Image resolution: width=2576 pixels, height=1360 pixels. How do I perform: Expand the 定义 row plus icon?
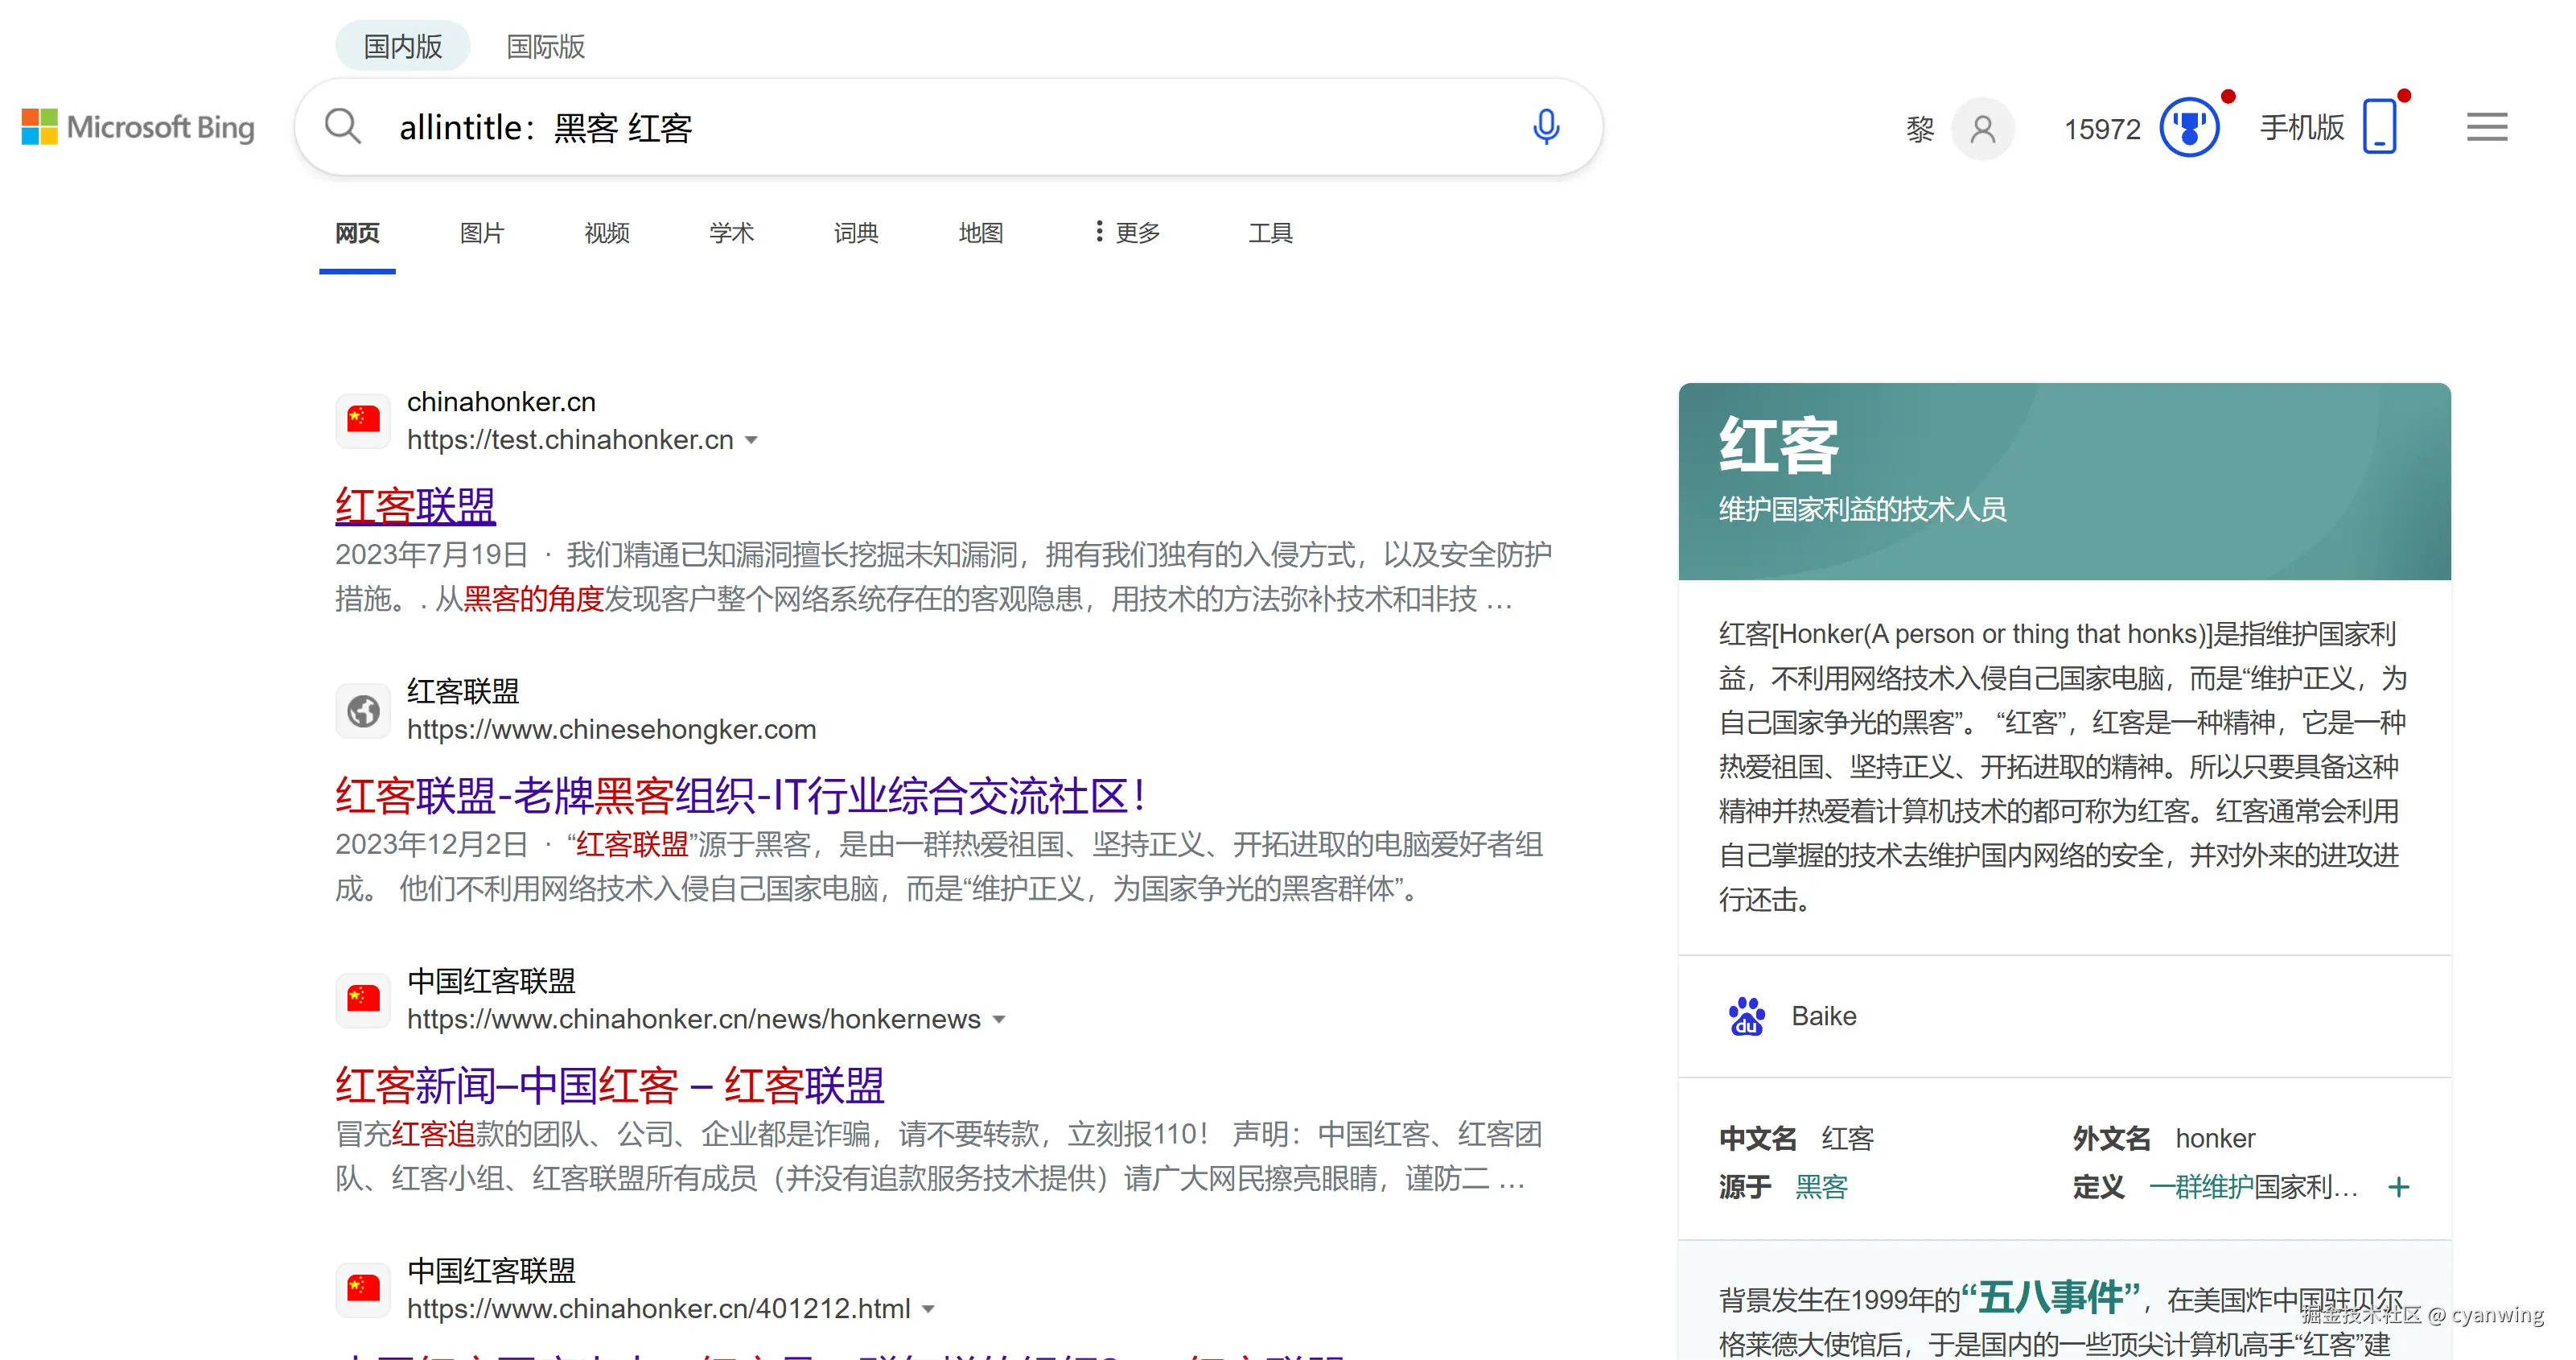point(2398,1187)
